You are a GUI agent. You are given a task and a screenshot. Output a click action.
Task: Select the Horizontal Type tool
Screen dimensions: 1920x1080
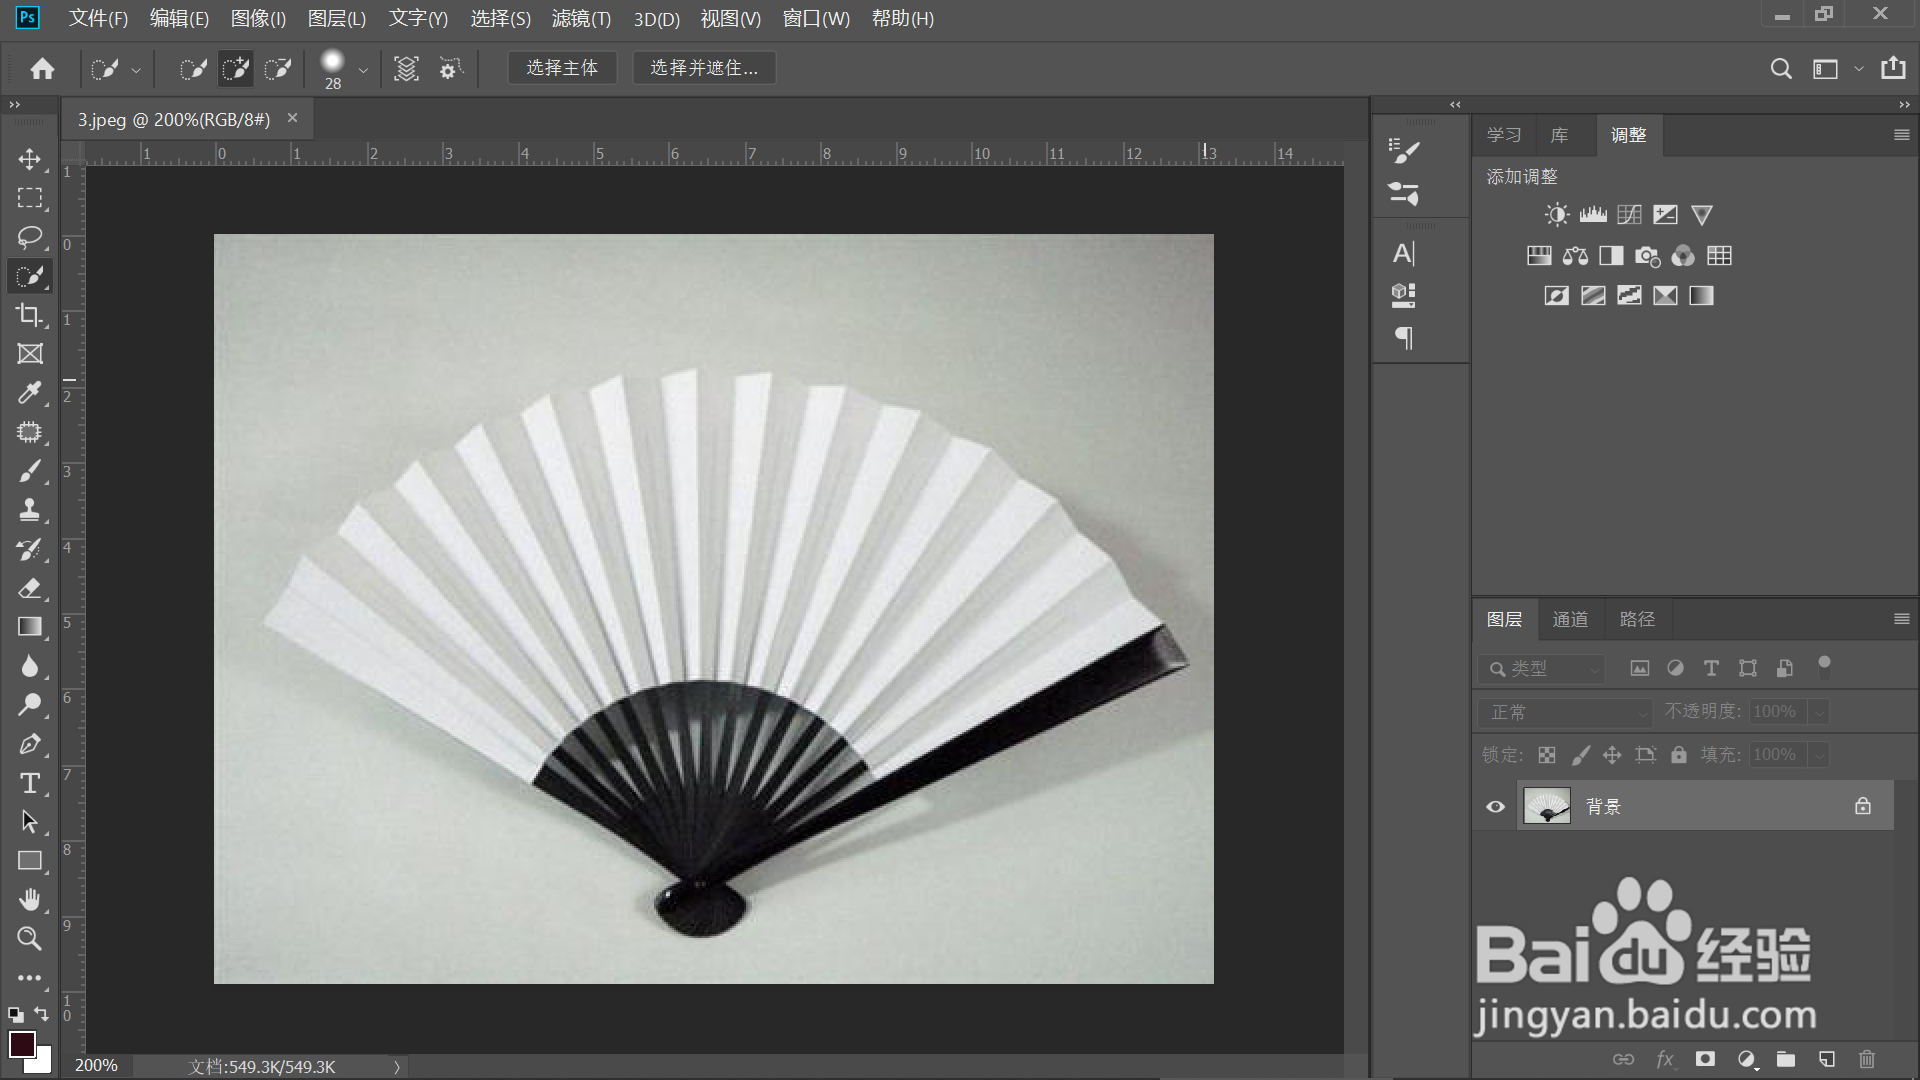pos(29,783)
